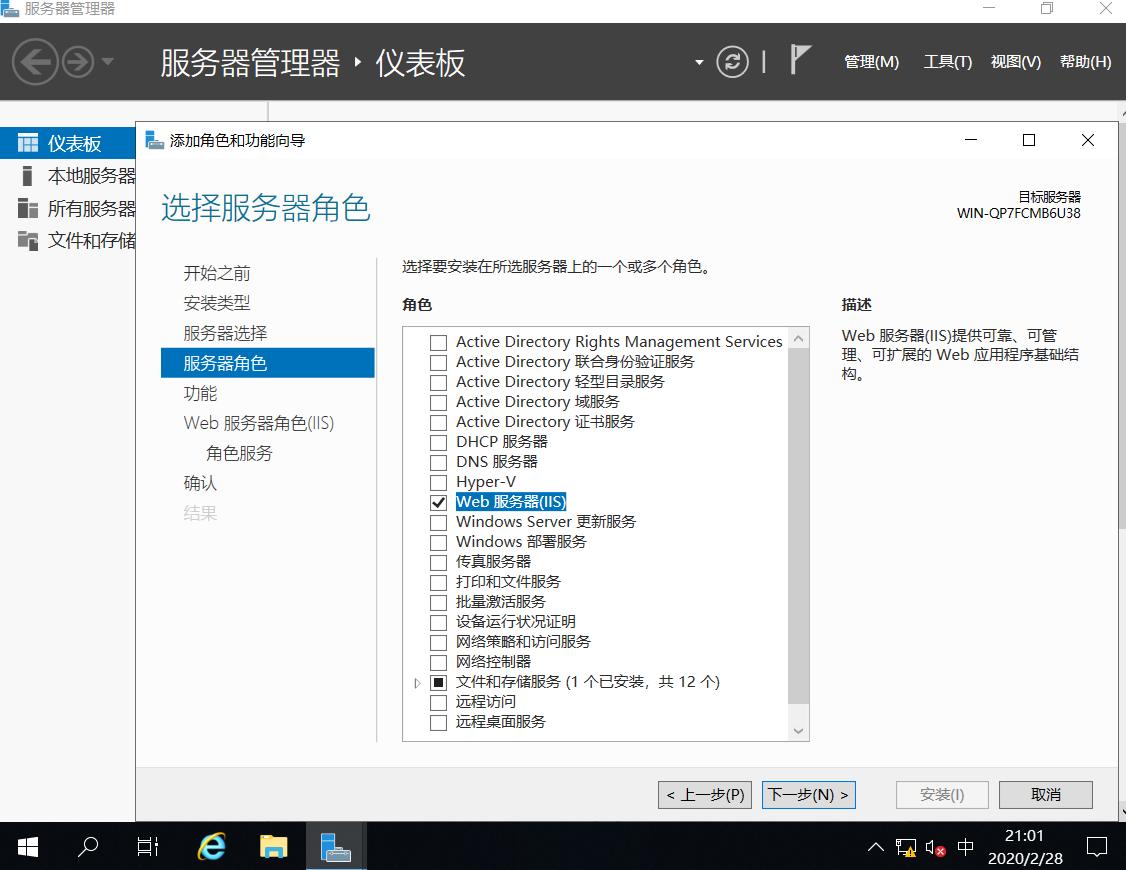Open the 工具(T) menu

pos(948,62)
